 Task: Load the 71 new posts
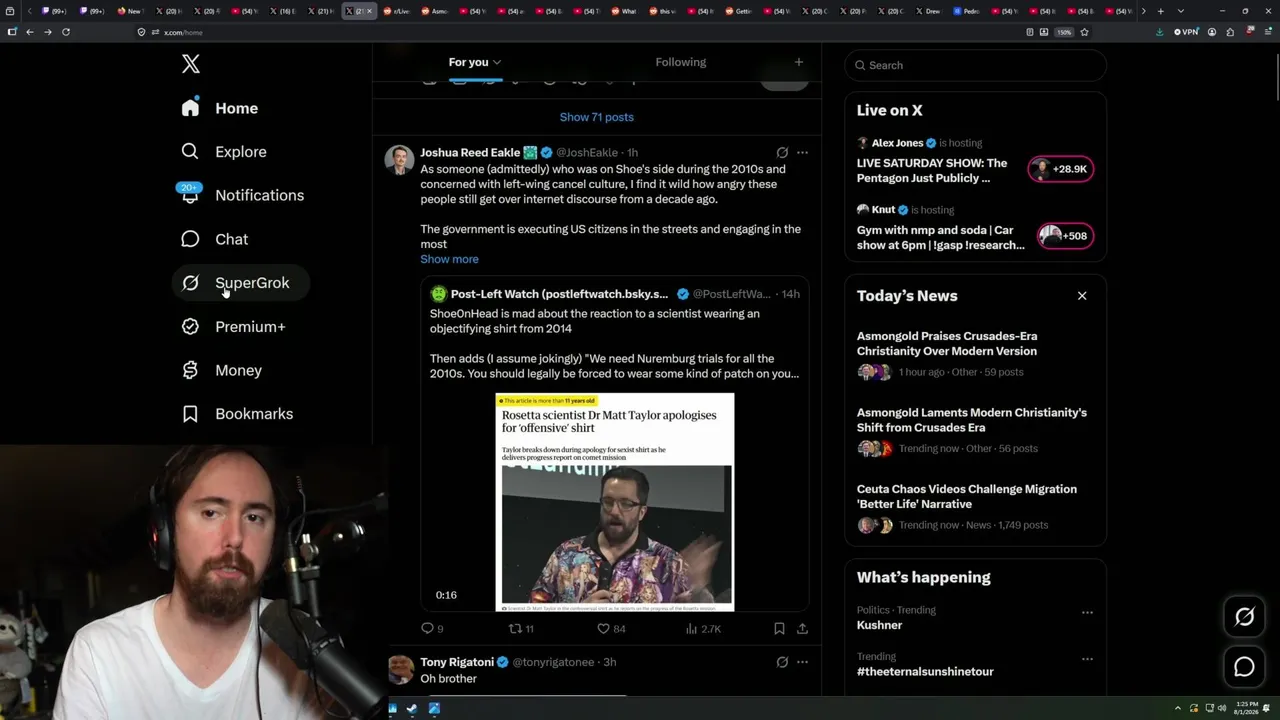(x=597, y=117)
